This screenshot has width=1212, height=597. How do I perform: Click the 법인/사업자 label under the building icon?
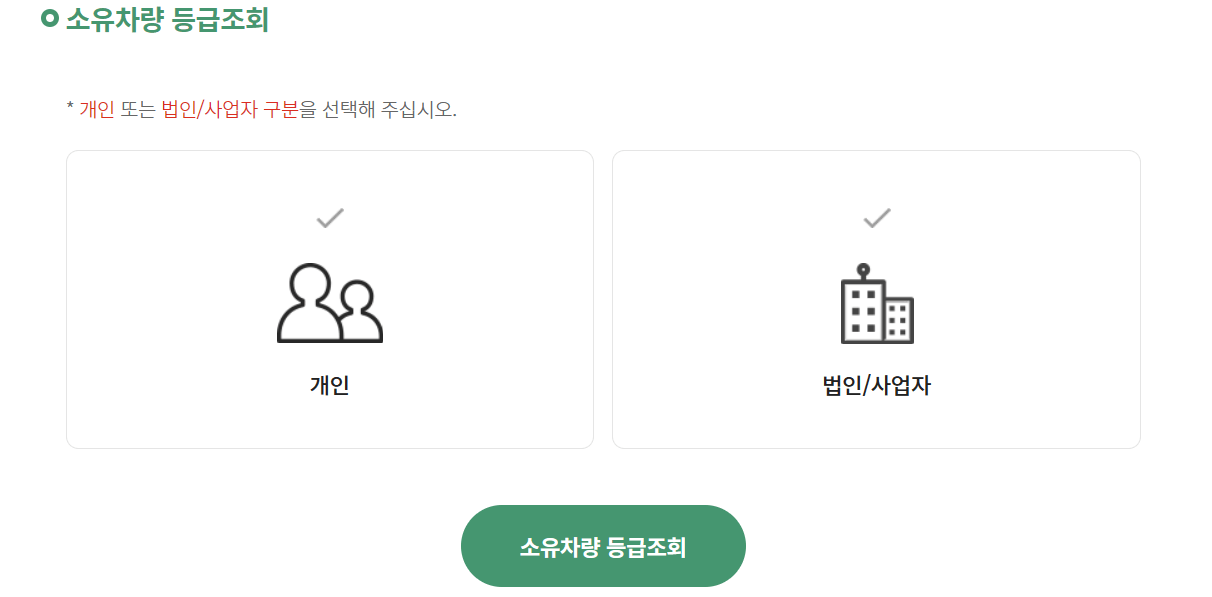pyautogui.click(x=876, y=383)
